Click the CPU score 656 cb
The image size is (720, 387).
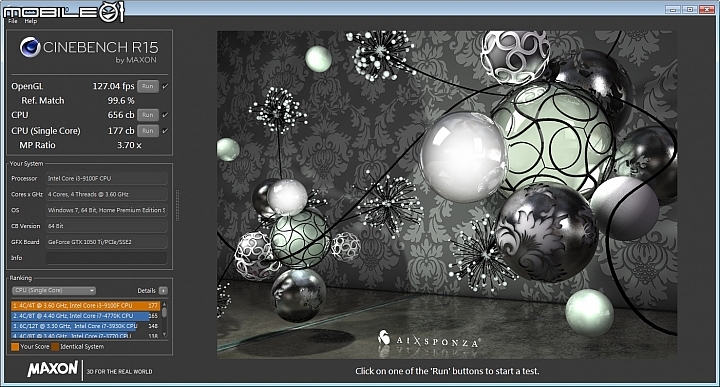click(x=121, y=115)
